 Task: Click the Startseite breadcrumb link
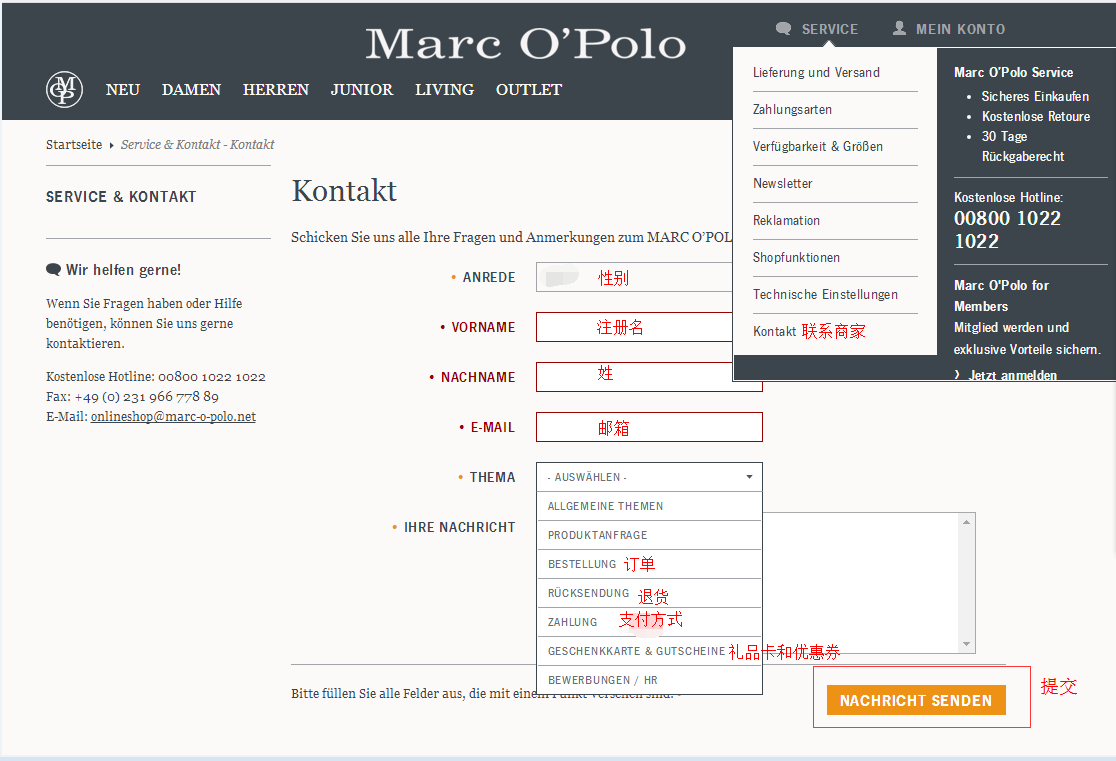(x=74, y=145)
